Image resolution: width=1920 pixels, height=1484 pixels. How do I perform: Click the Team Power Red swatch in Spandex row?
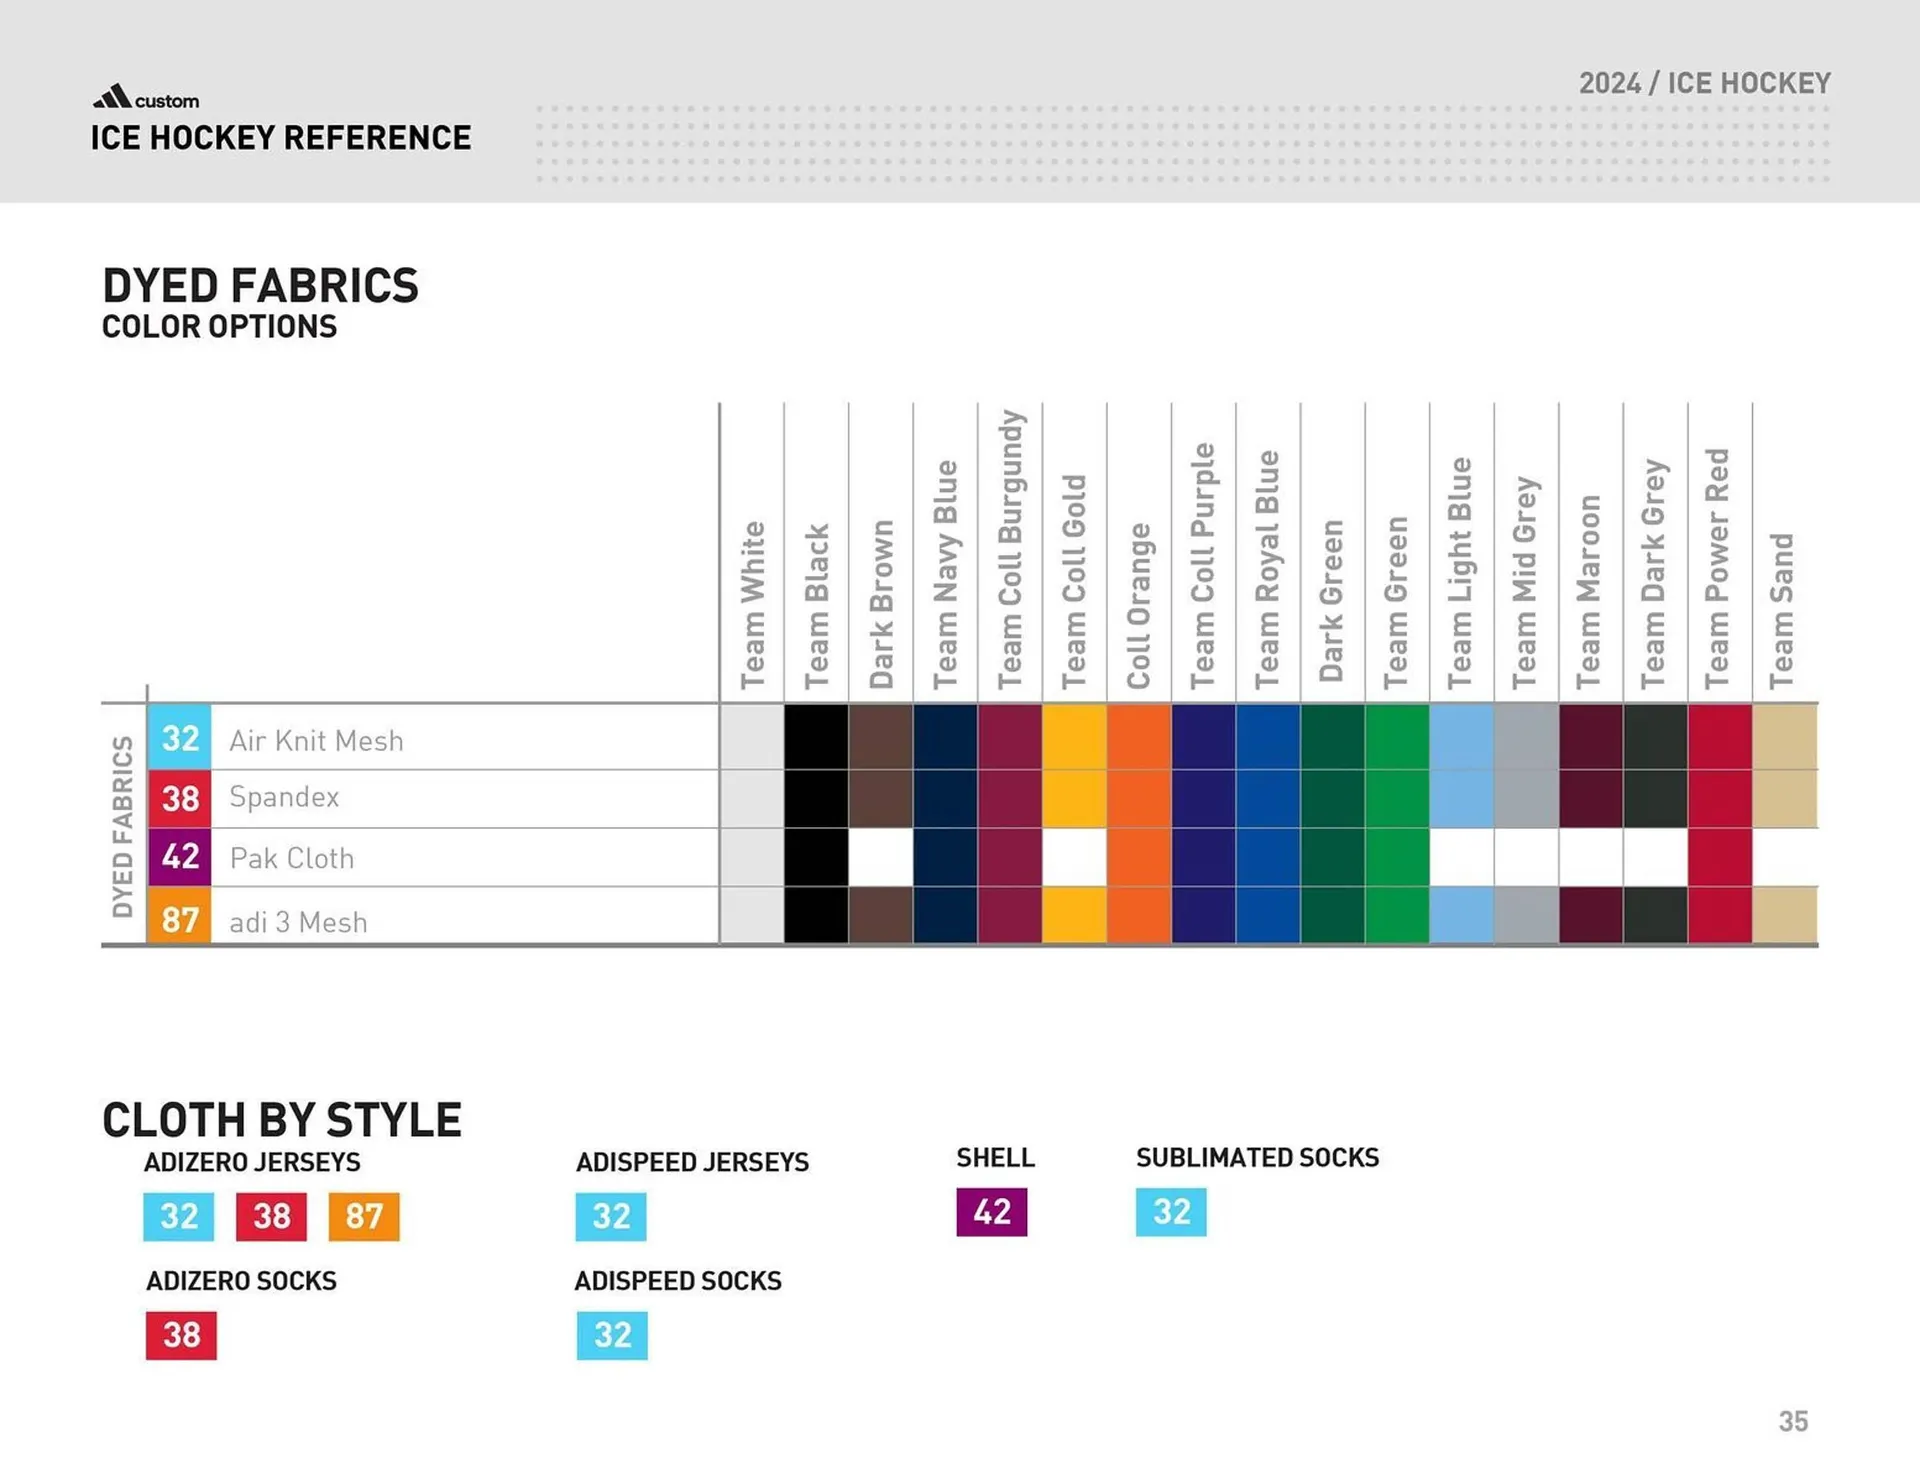1720,798
